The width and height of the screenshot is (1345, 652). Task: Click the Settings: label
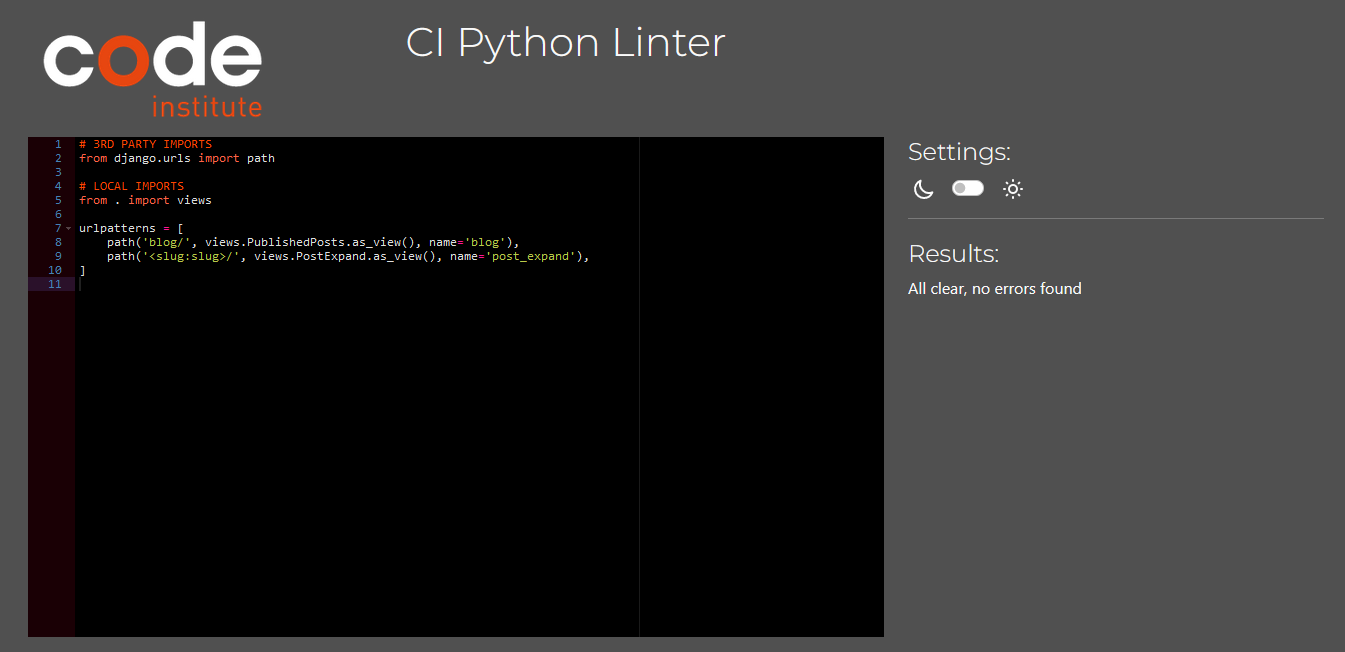959,152
